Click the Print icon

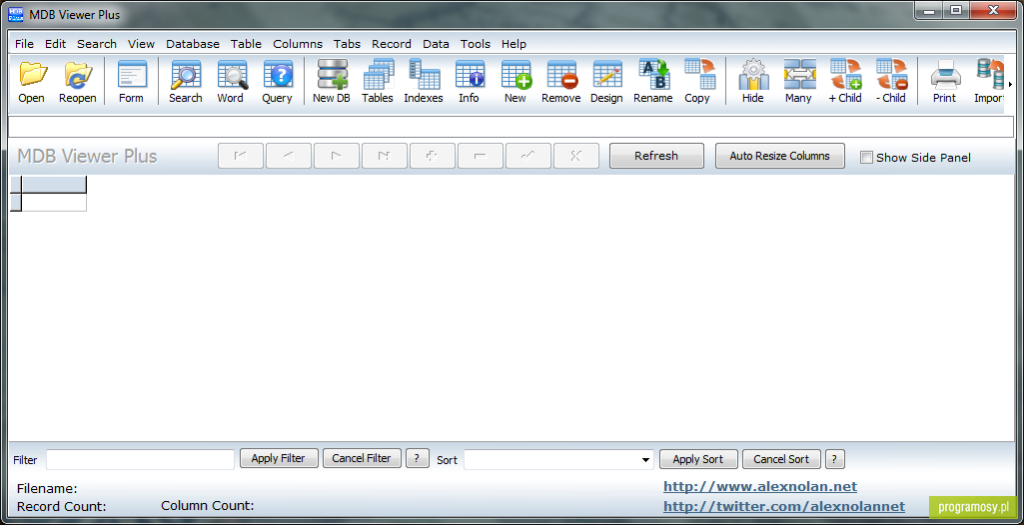[x=944, y=81]
